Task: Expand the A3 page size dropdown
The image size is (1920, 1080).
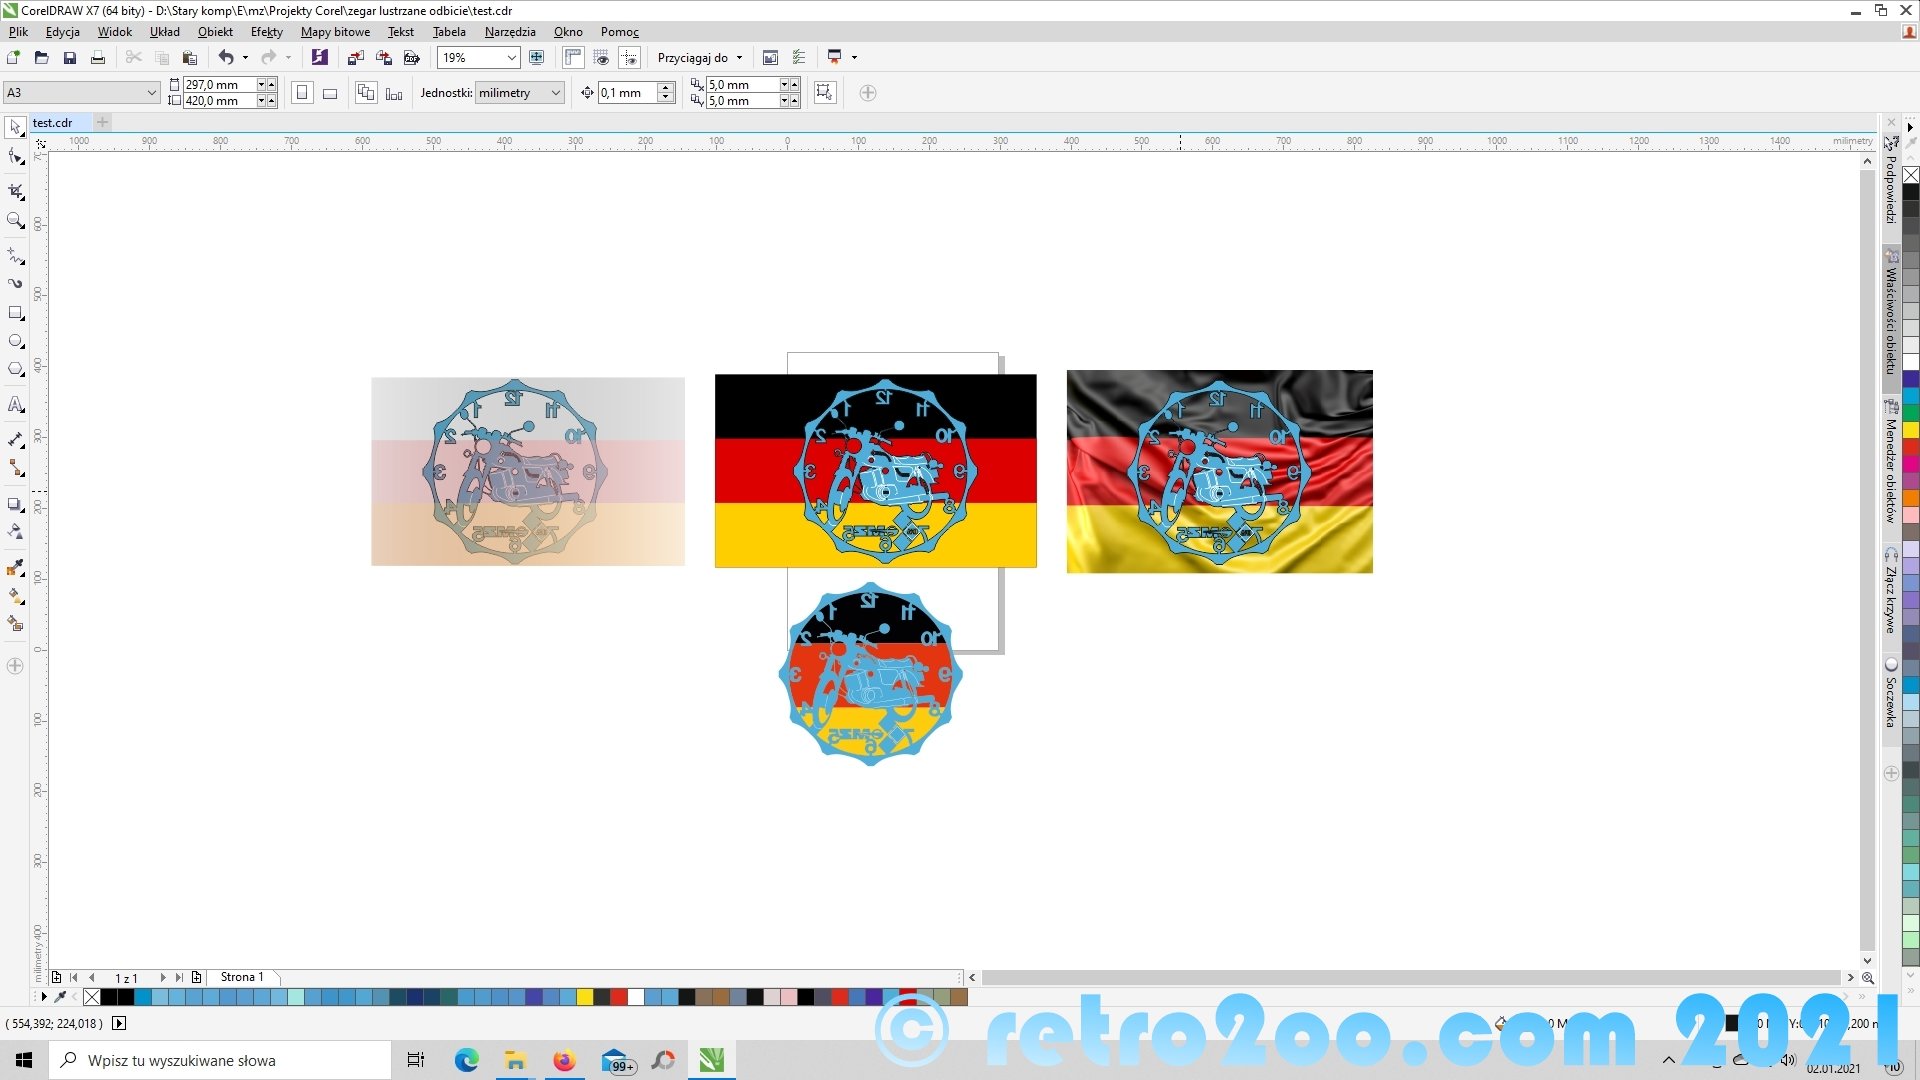Action: click(151, 93)
